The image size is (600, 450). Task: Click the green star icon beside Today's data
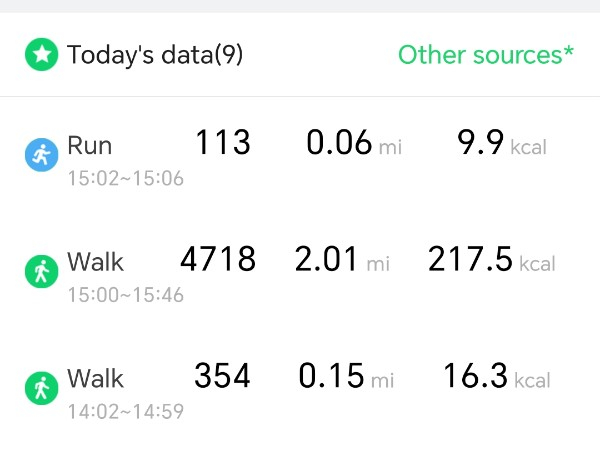[41, 54]
